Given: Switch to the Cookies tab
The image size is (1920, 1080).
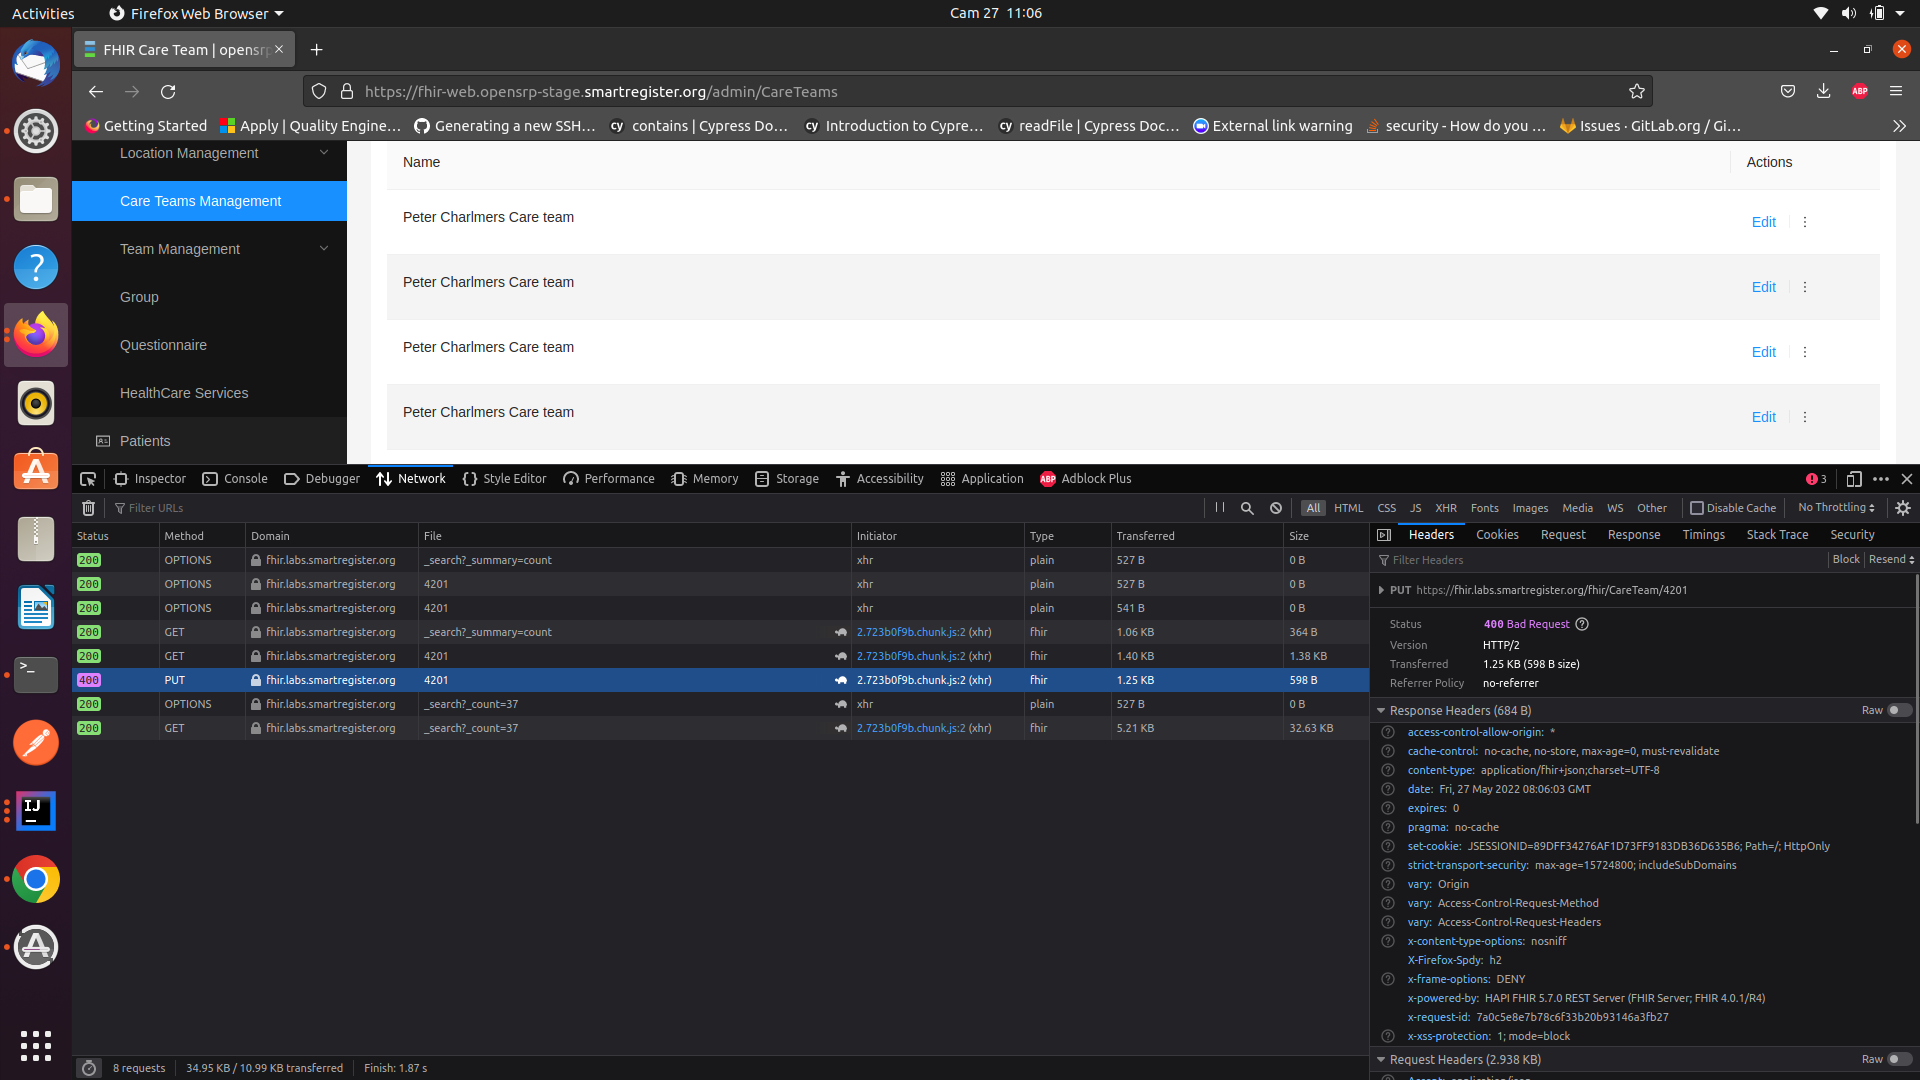Looking at the screenshot, I should [x=1496, y=535].
